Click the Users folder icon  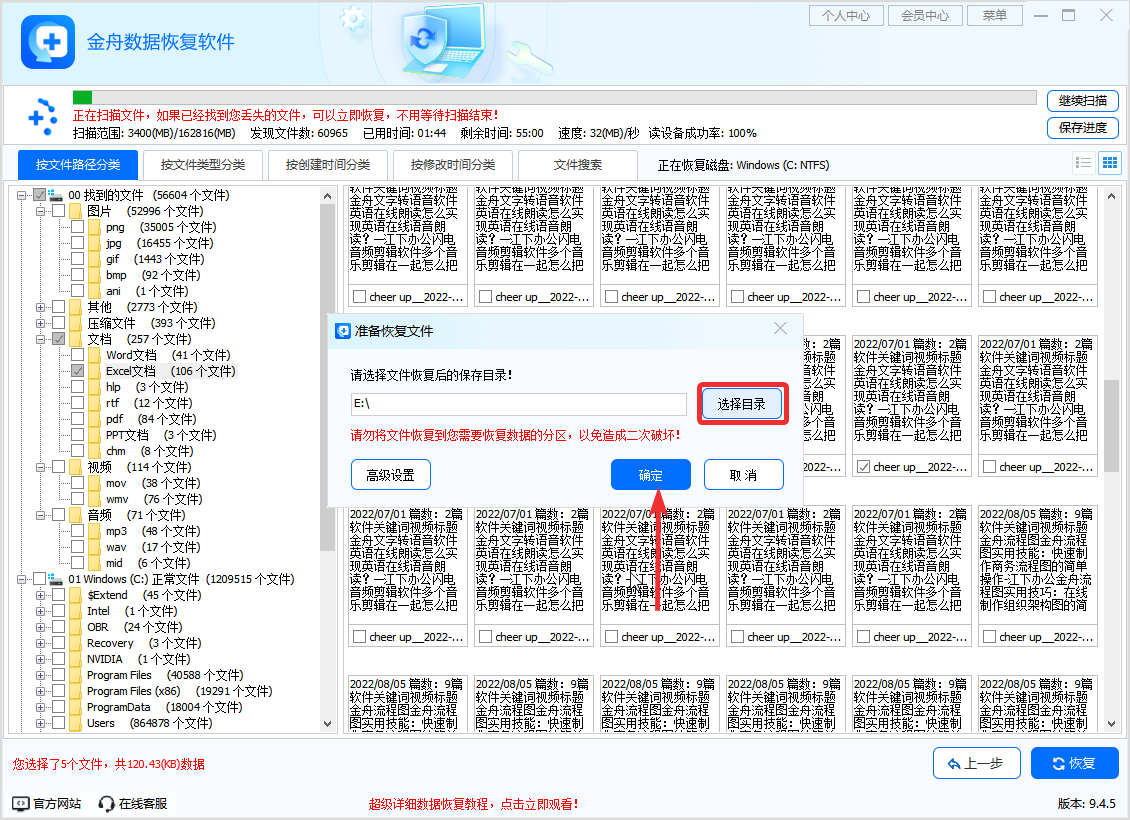(x=76, y=723)
